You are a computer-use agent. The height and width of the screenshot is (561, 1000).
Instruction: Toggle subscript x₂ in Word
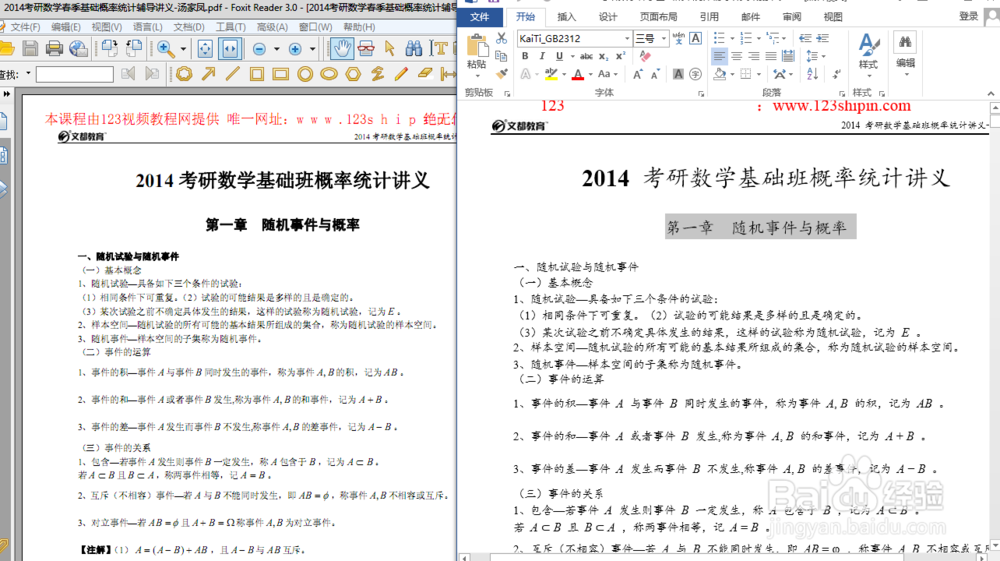click(603, 56)
